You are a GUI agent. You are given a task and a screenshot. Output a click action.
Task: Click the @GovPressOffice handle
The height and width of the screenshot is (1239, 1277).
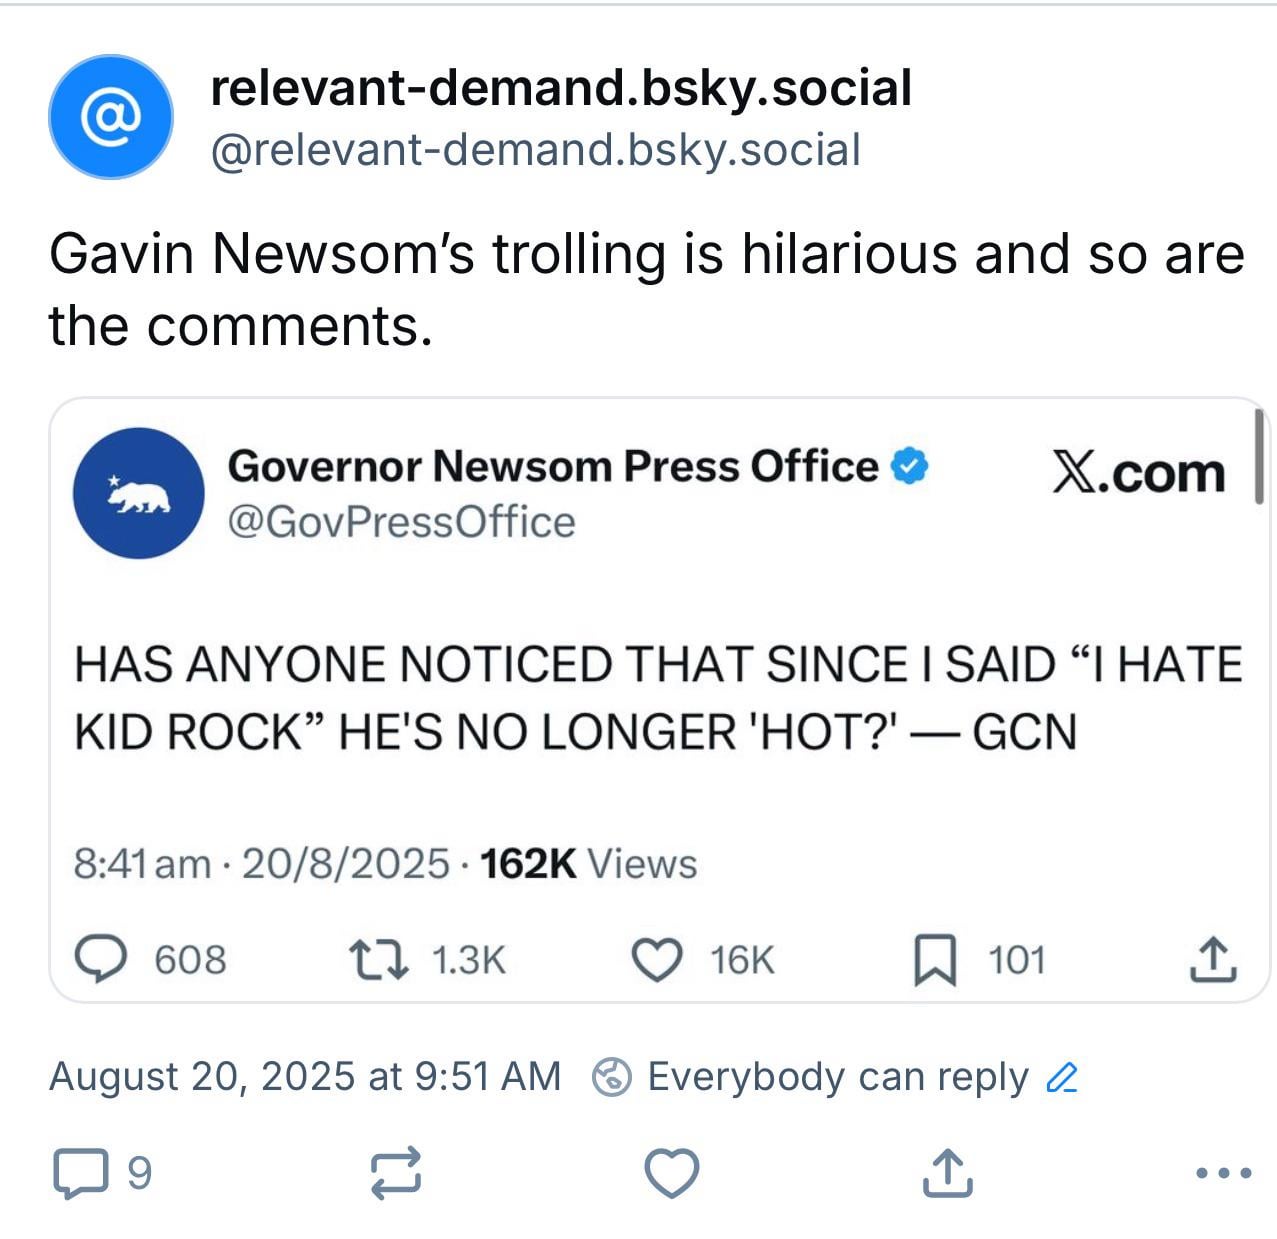coord(402,522)
